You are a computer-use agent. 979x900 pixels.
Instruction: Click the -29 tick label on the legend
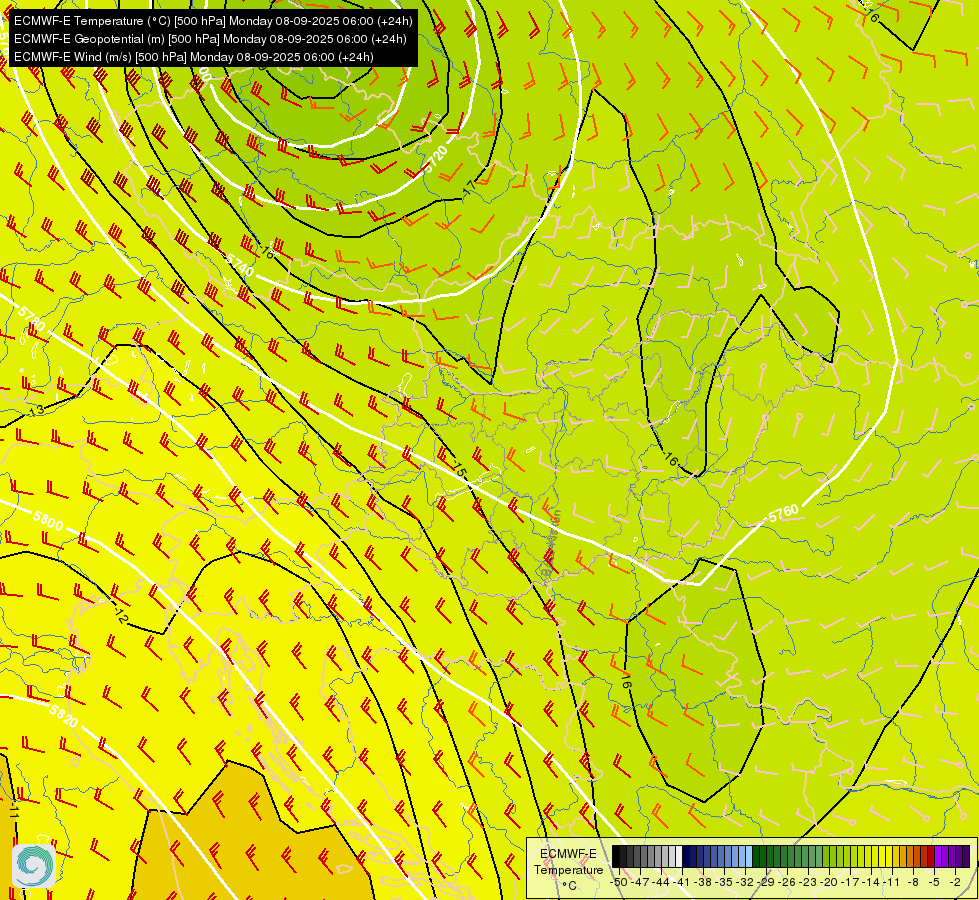(766, 883)
